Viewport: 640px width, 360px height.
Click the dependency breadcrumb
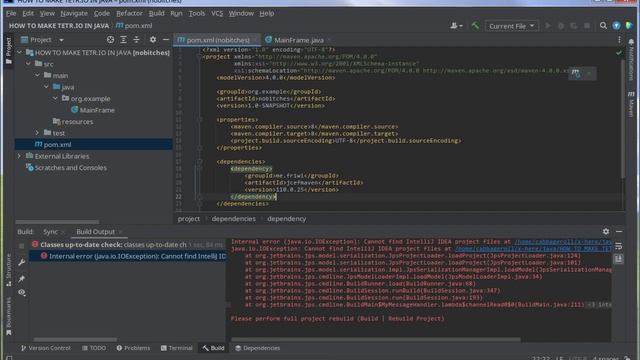[x=287, y=219]
